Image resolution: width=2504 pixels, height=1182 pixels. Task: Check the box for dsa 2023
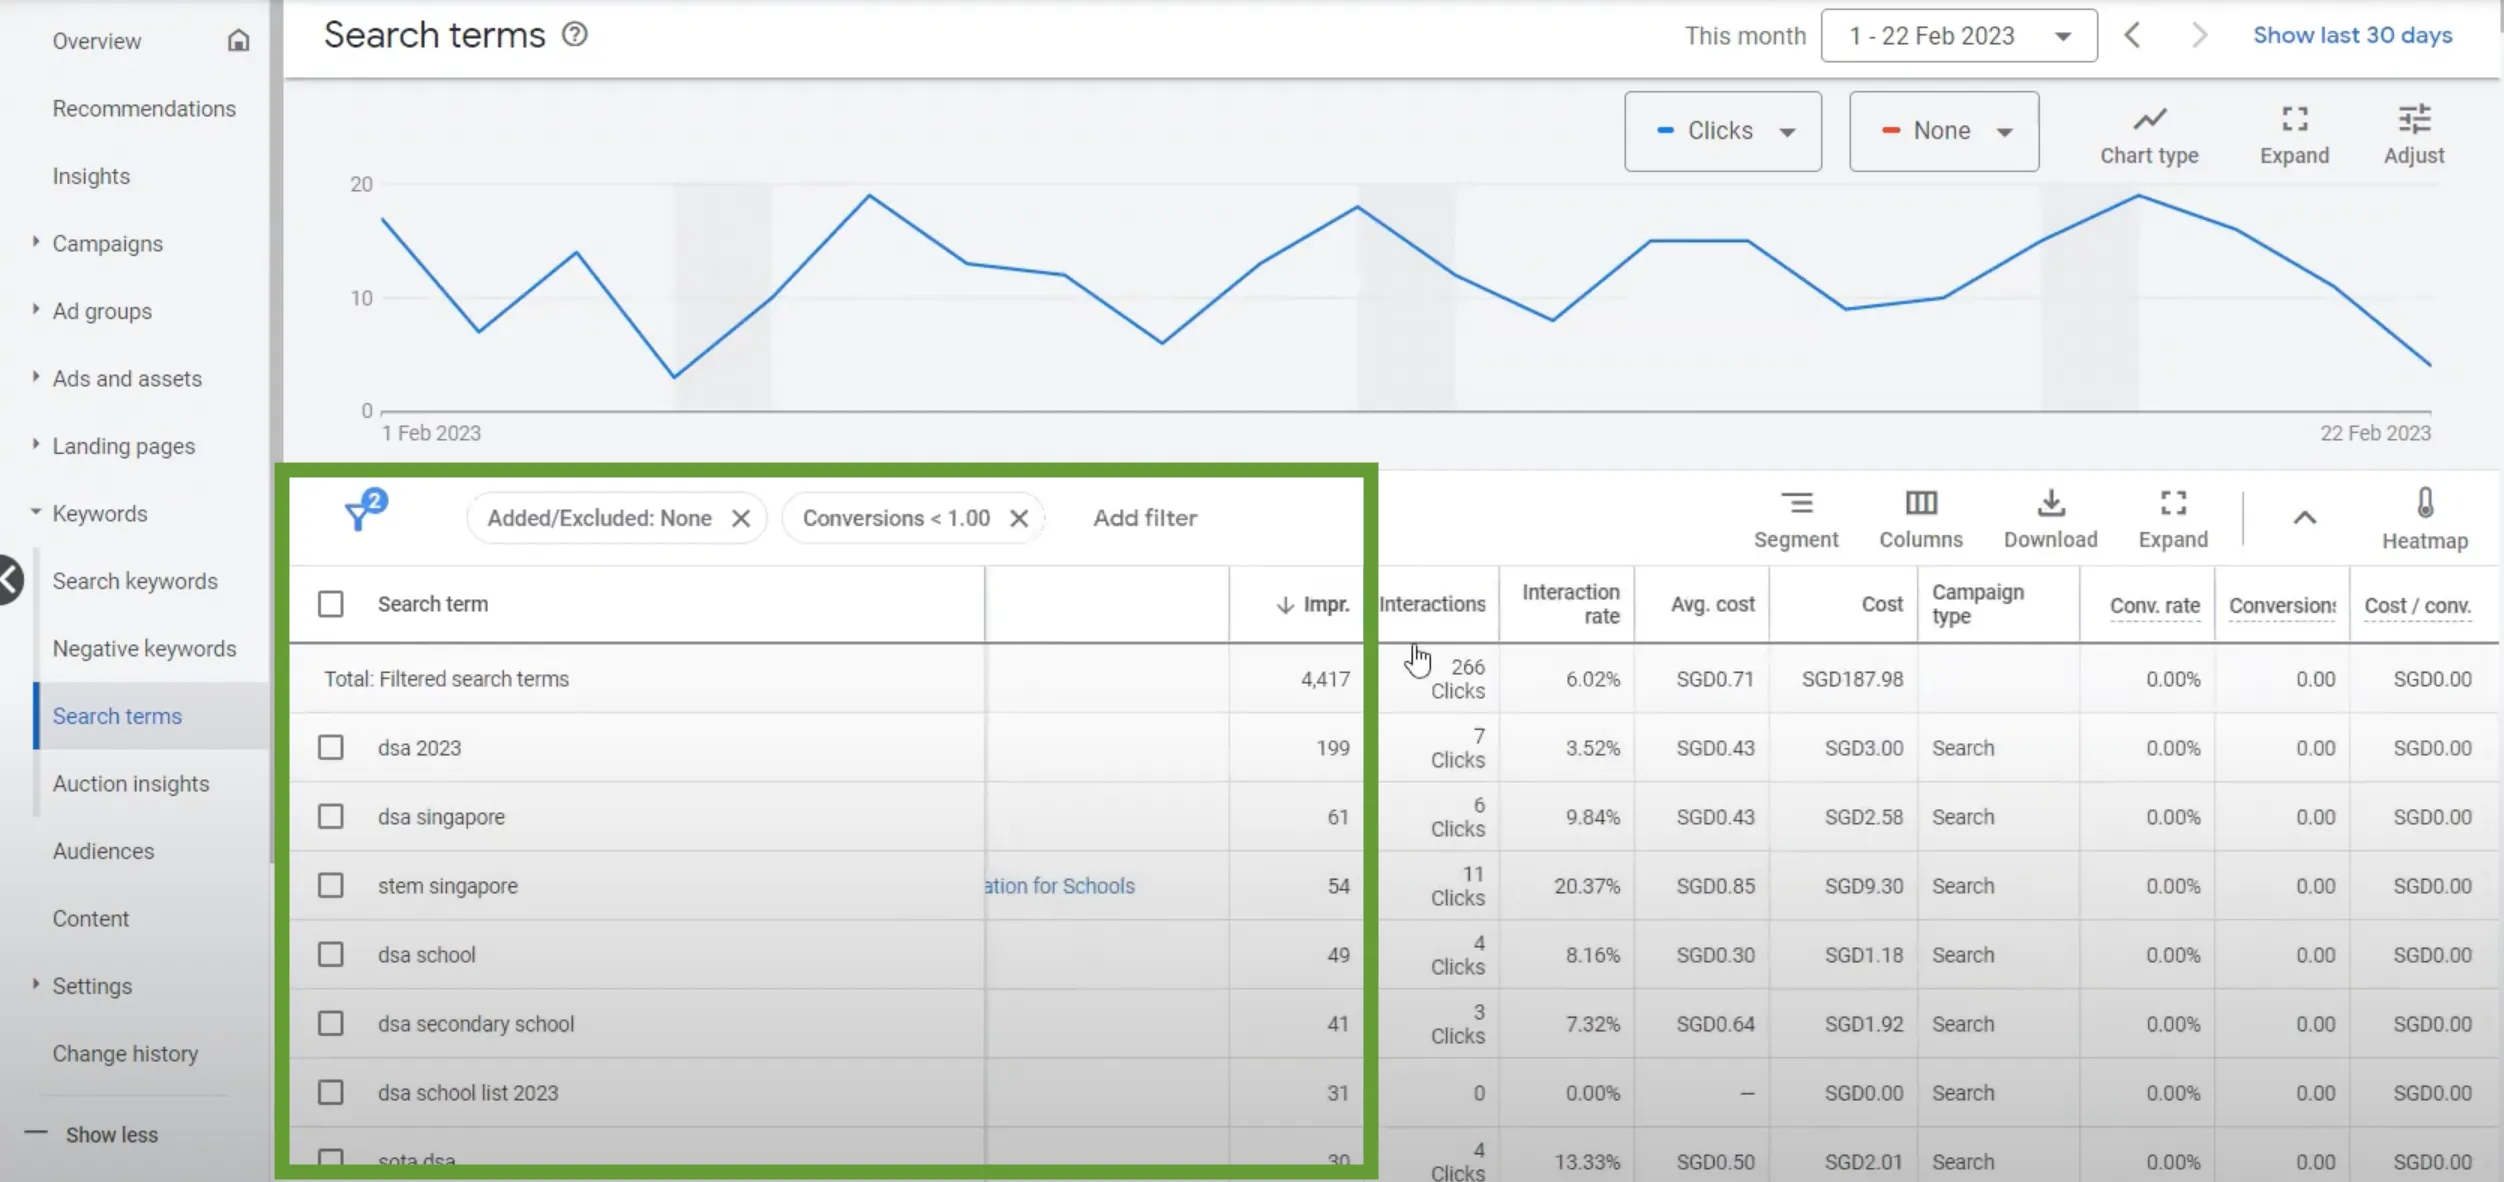point(331,748)
